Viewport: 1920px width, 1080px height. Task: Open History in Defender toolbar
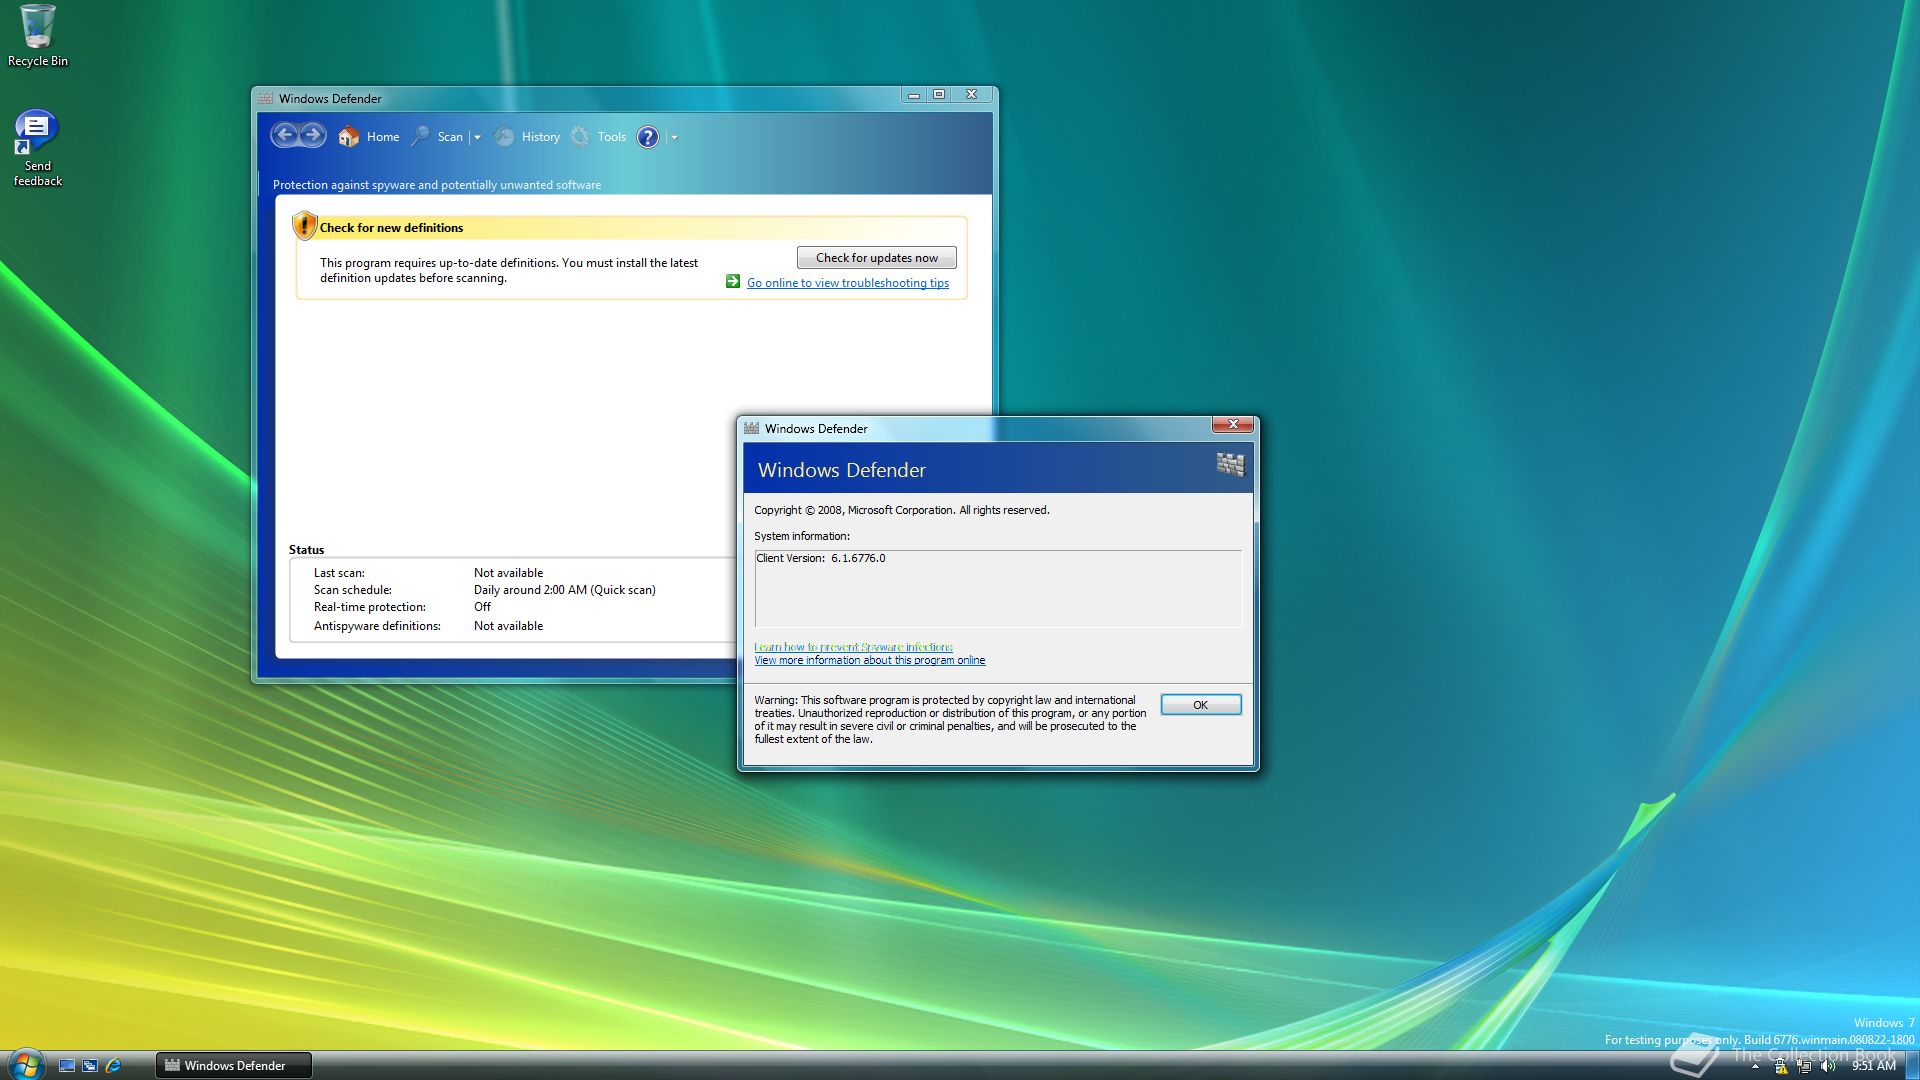pyautogui.click(x=541, y=137)
